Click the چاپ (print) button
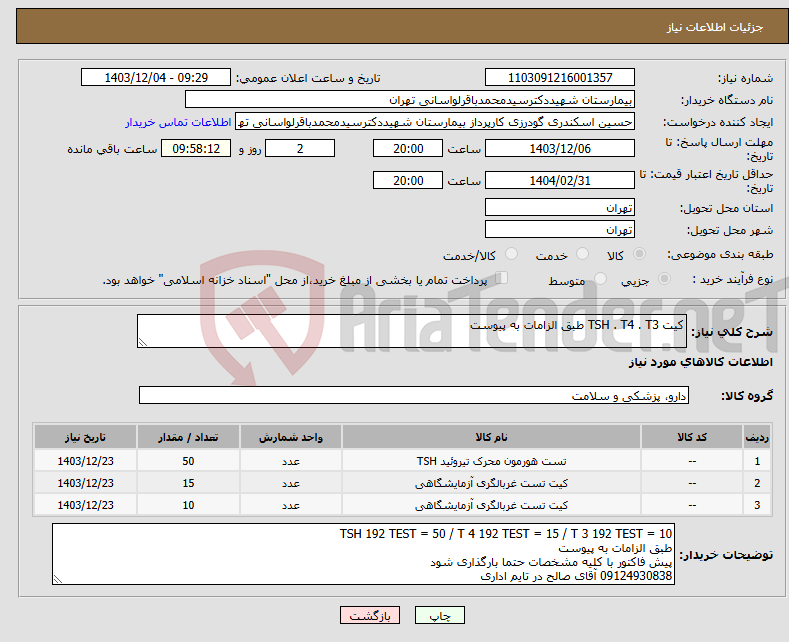This screenshot has width=789, height=642. [439, 615]
